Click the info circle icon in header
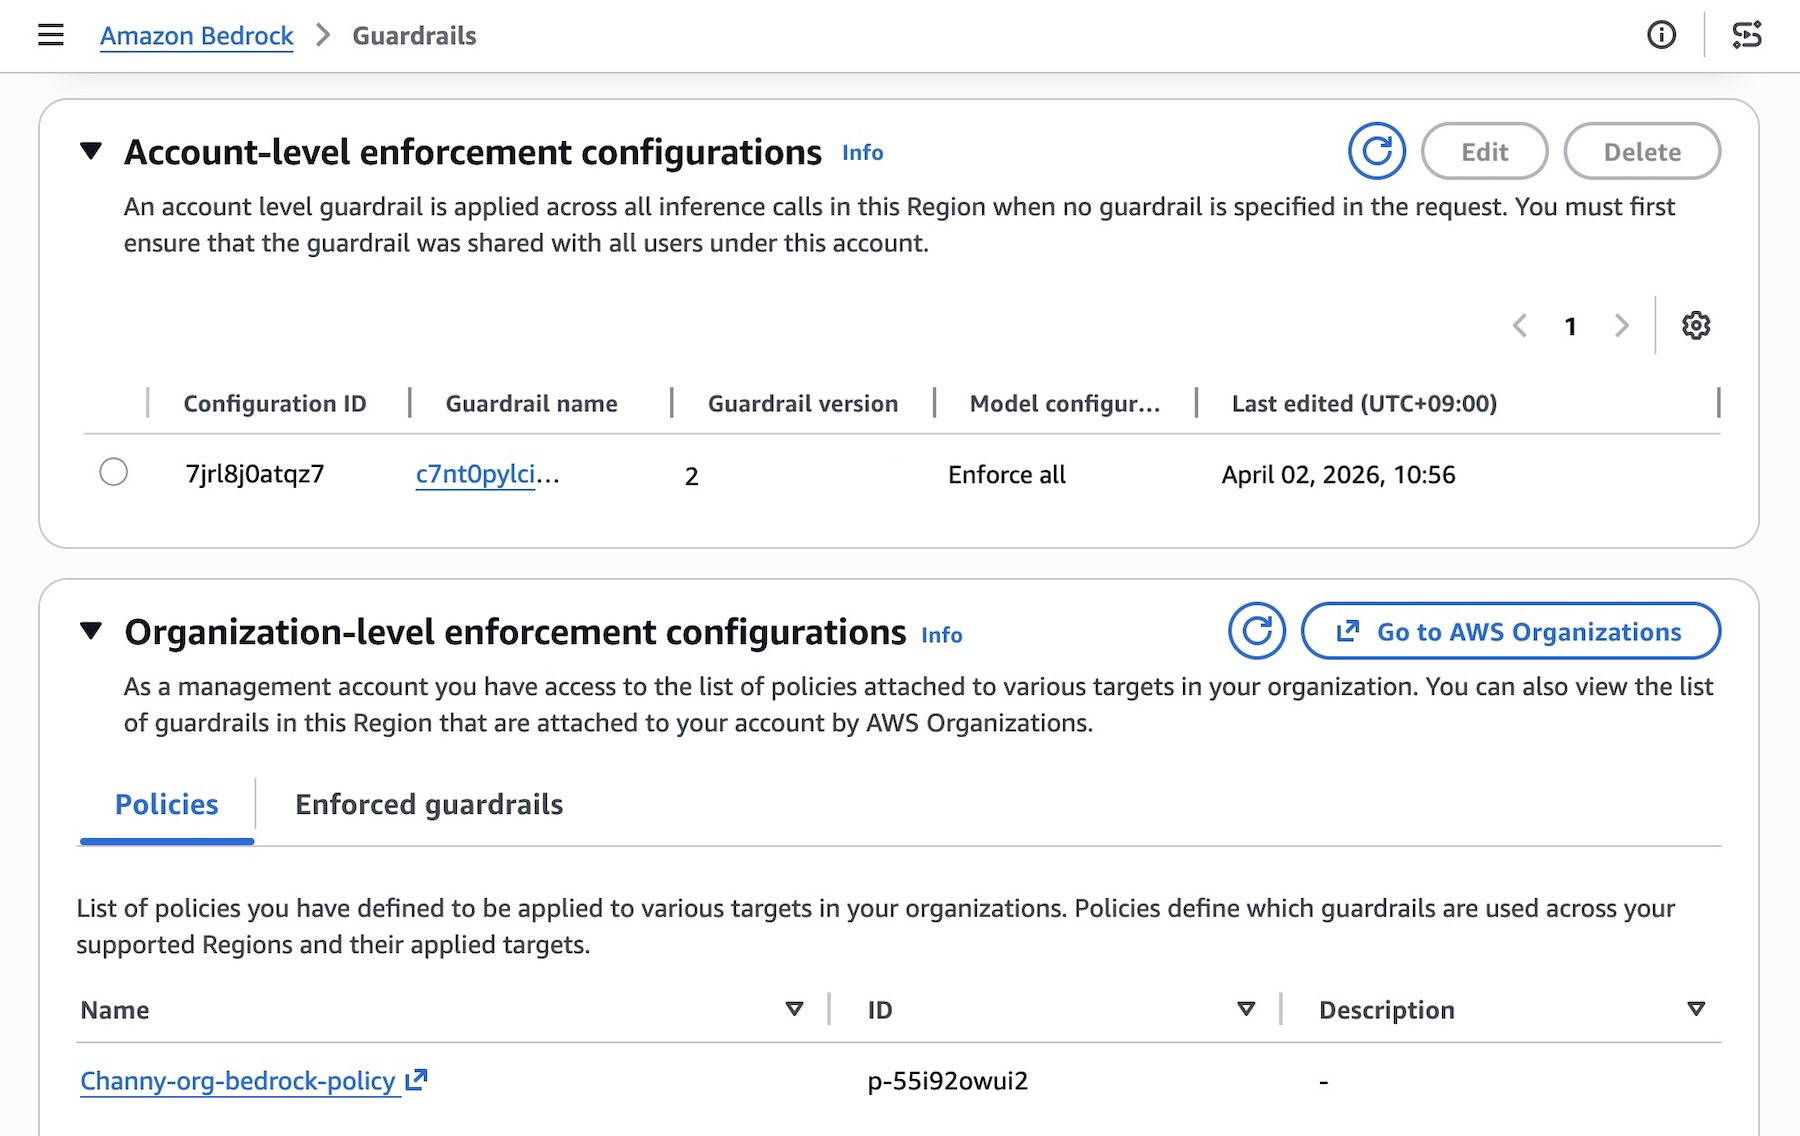Viewport: 1800px width, 1136px height. click(x=1661, y=36)
